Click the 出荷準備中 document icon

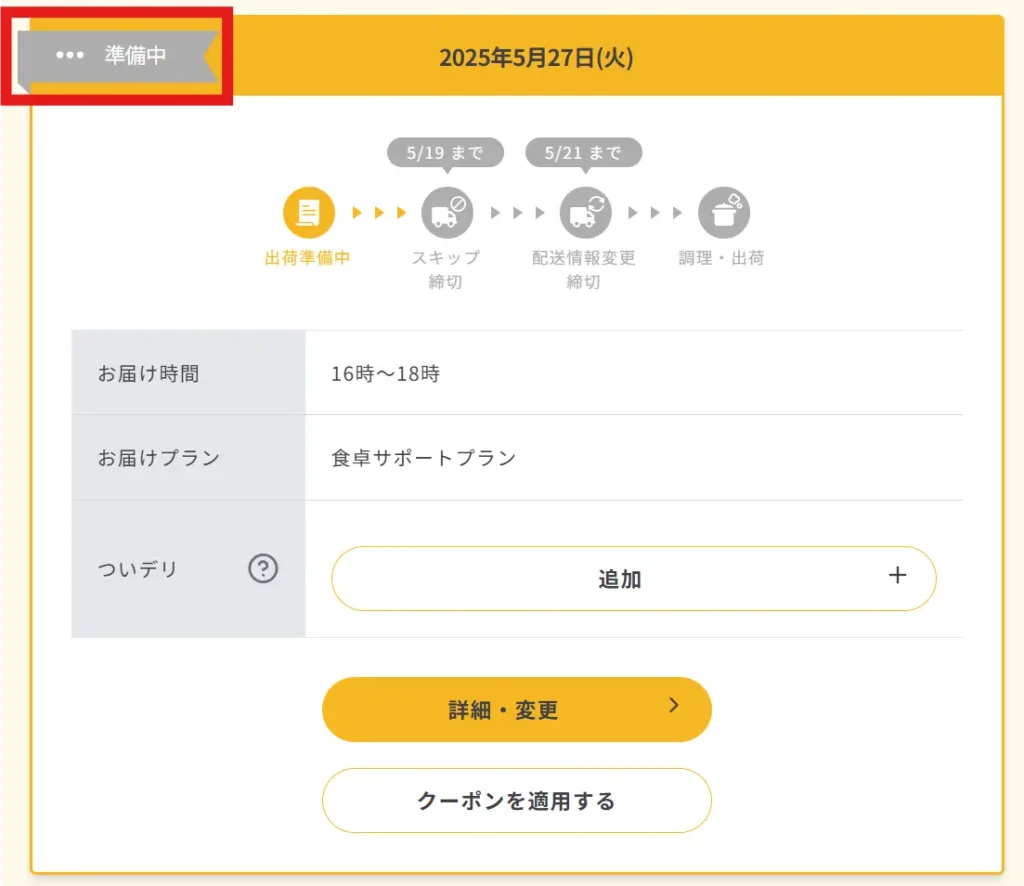307,211
